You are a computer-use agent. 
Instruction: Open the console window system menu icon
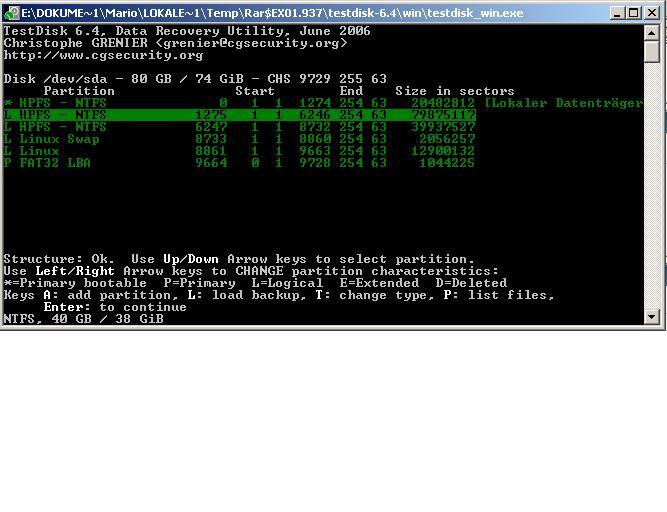11,13
